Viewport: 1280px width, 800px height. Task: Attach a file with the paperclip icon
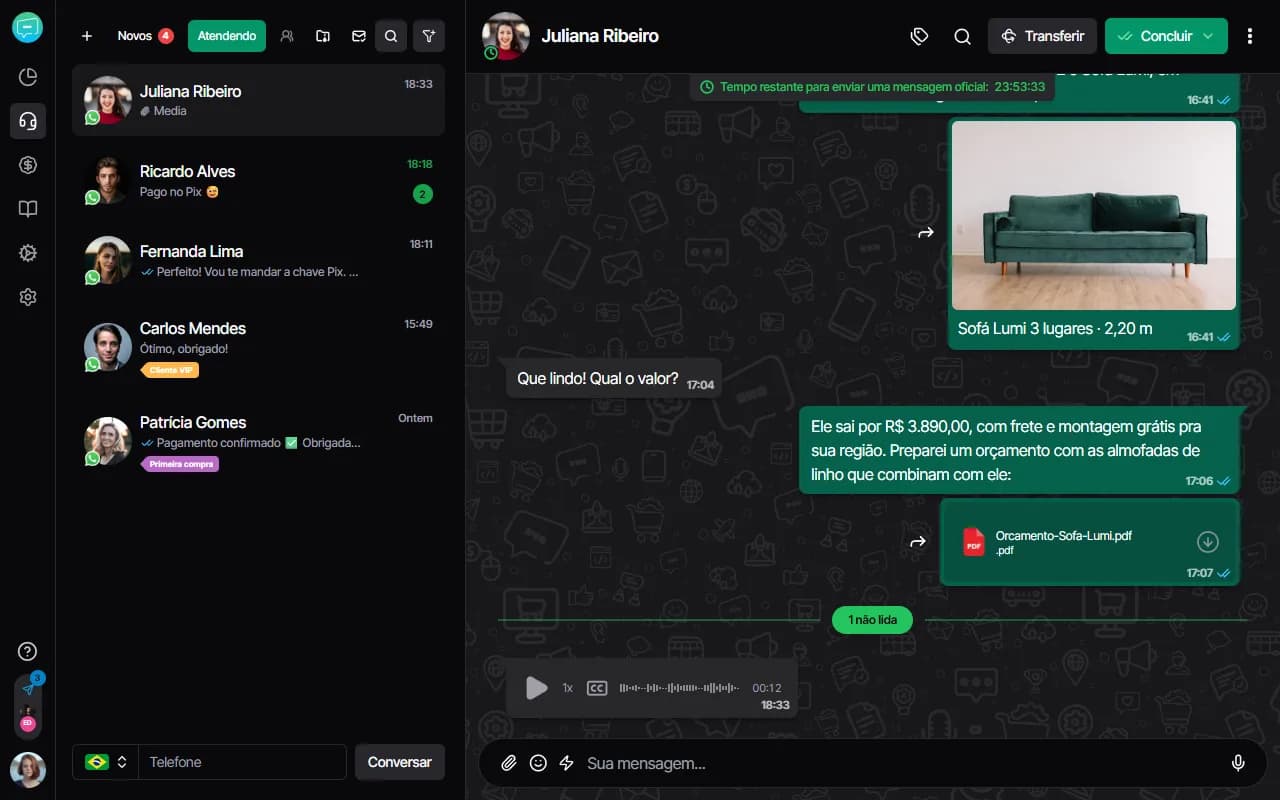509,763
